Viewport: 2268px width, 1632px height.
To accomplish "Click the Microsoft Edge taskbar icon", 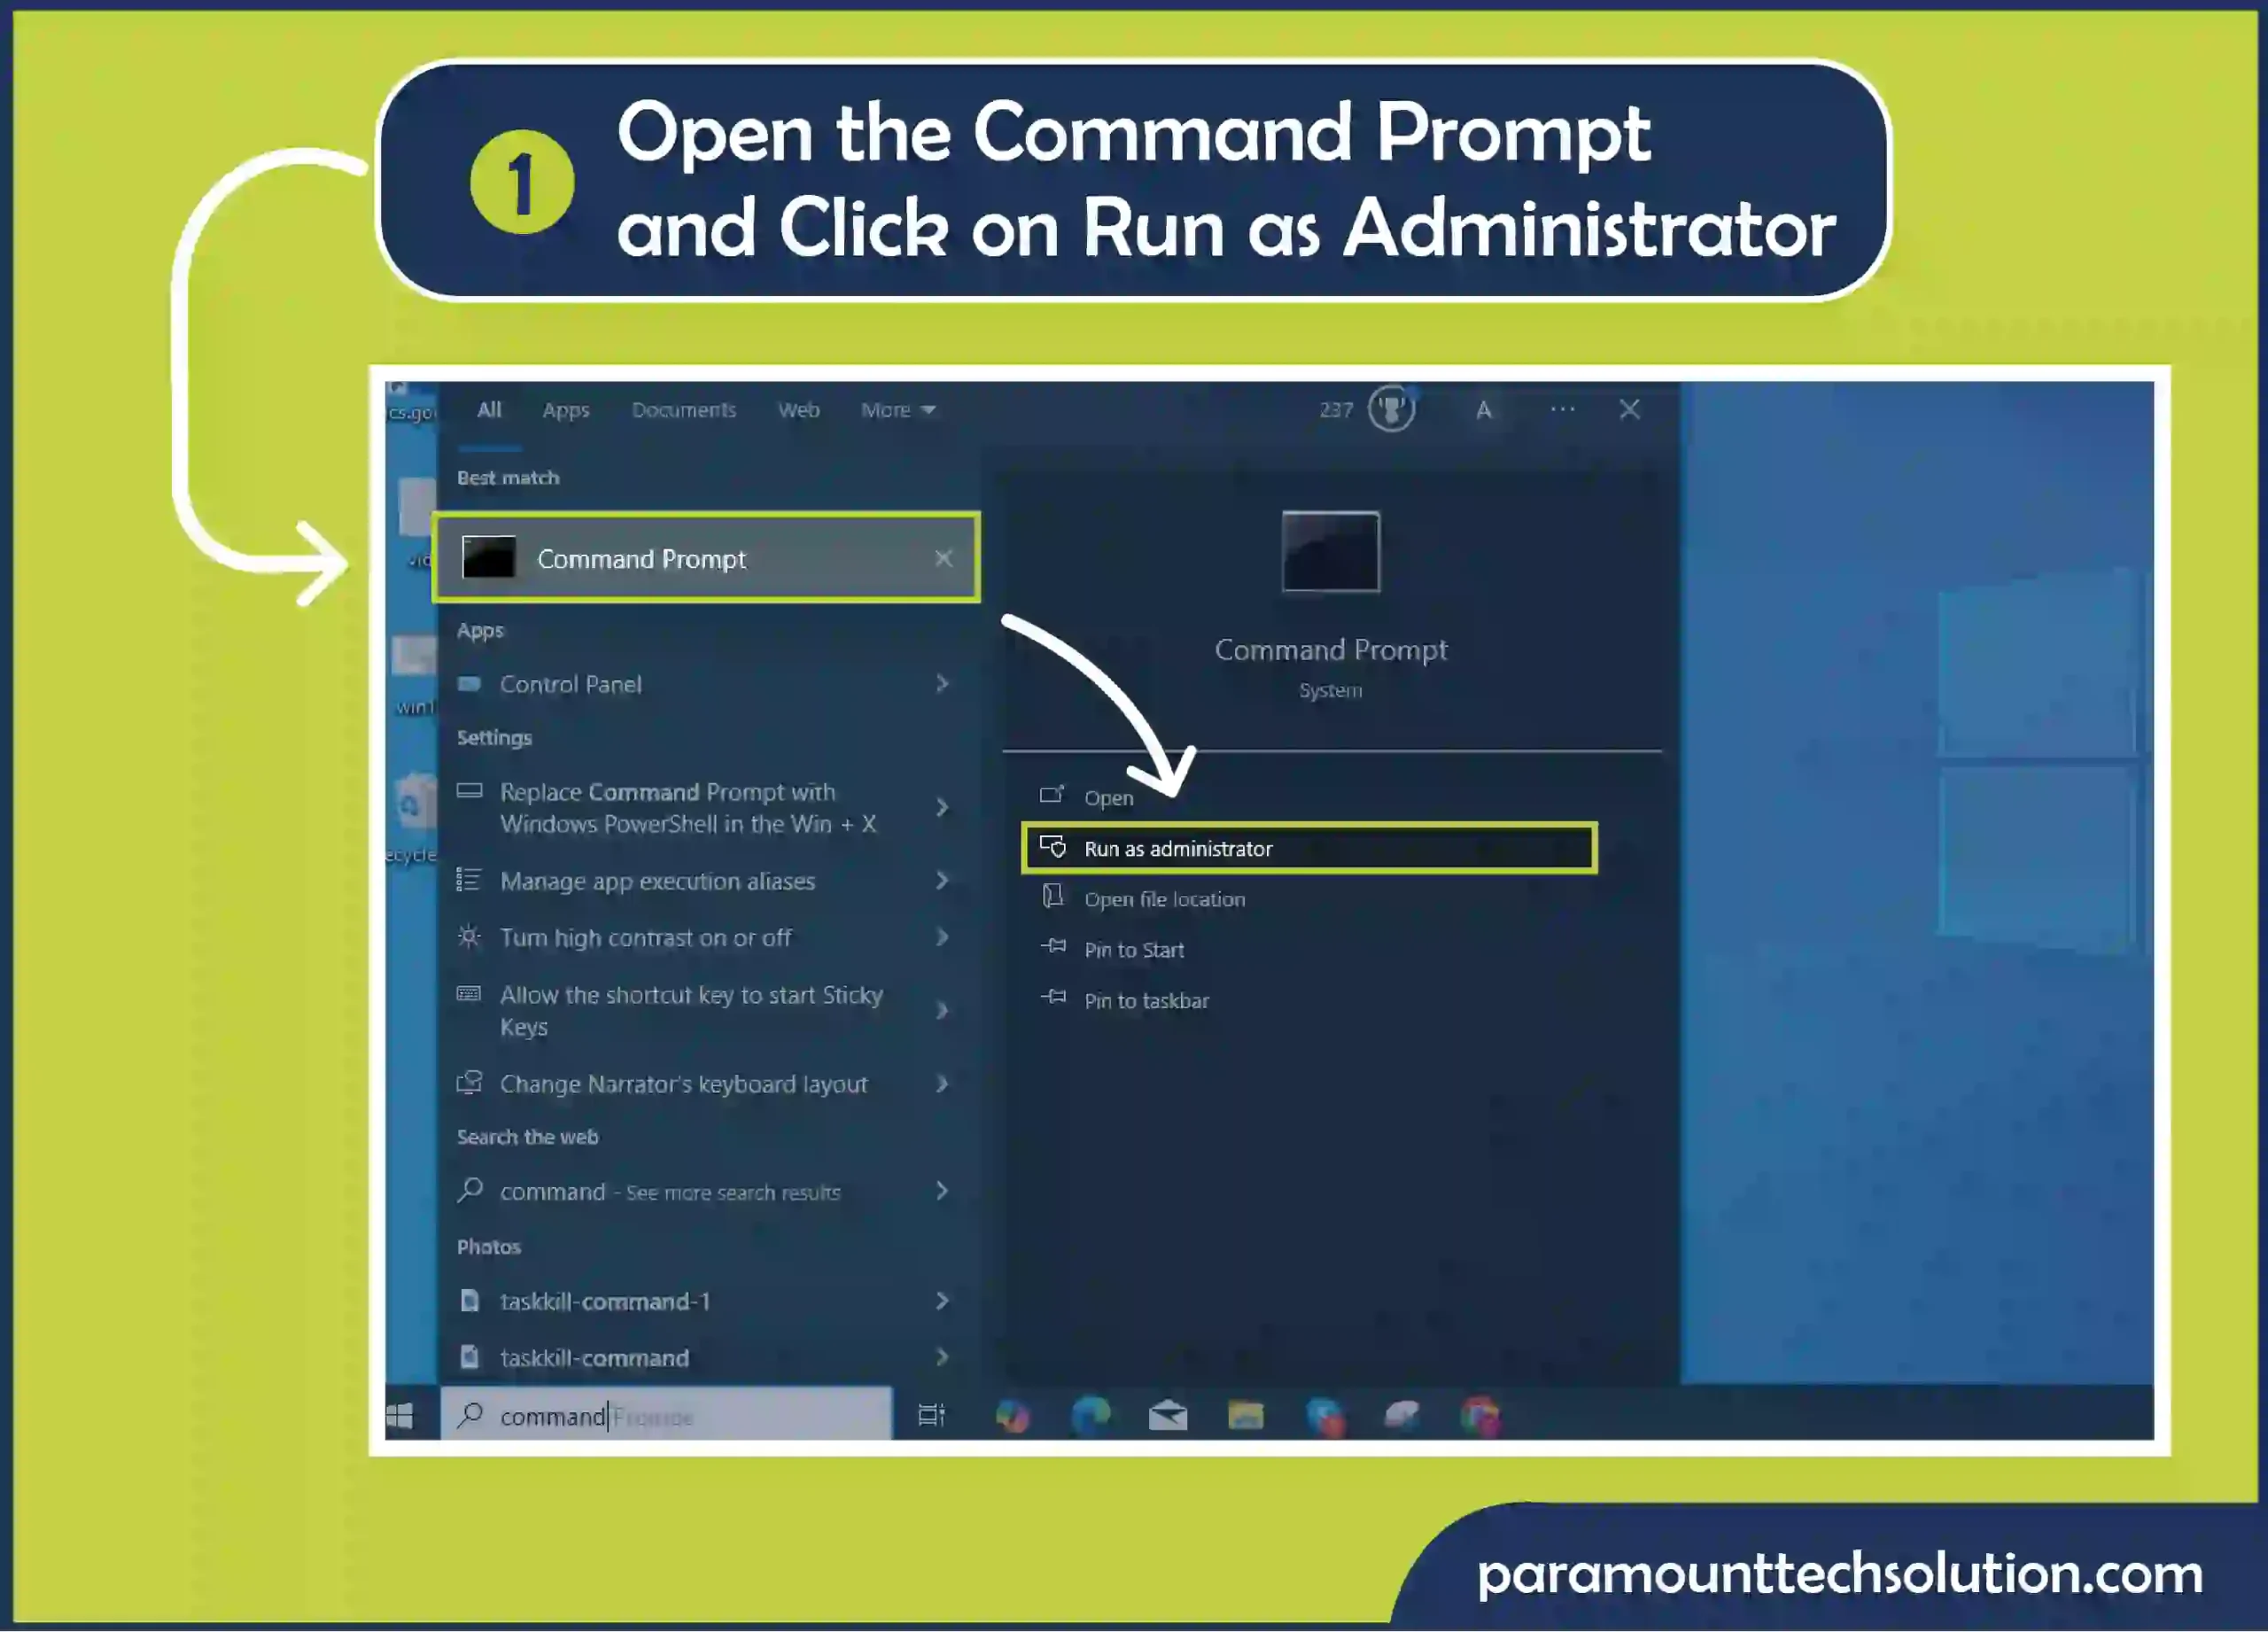I will click(x=1088, y=1416).
